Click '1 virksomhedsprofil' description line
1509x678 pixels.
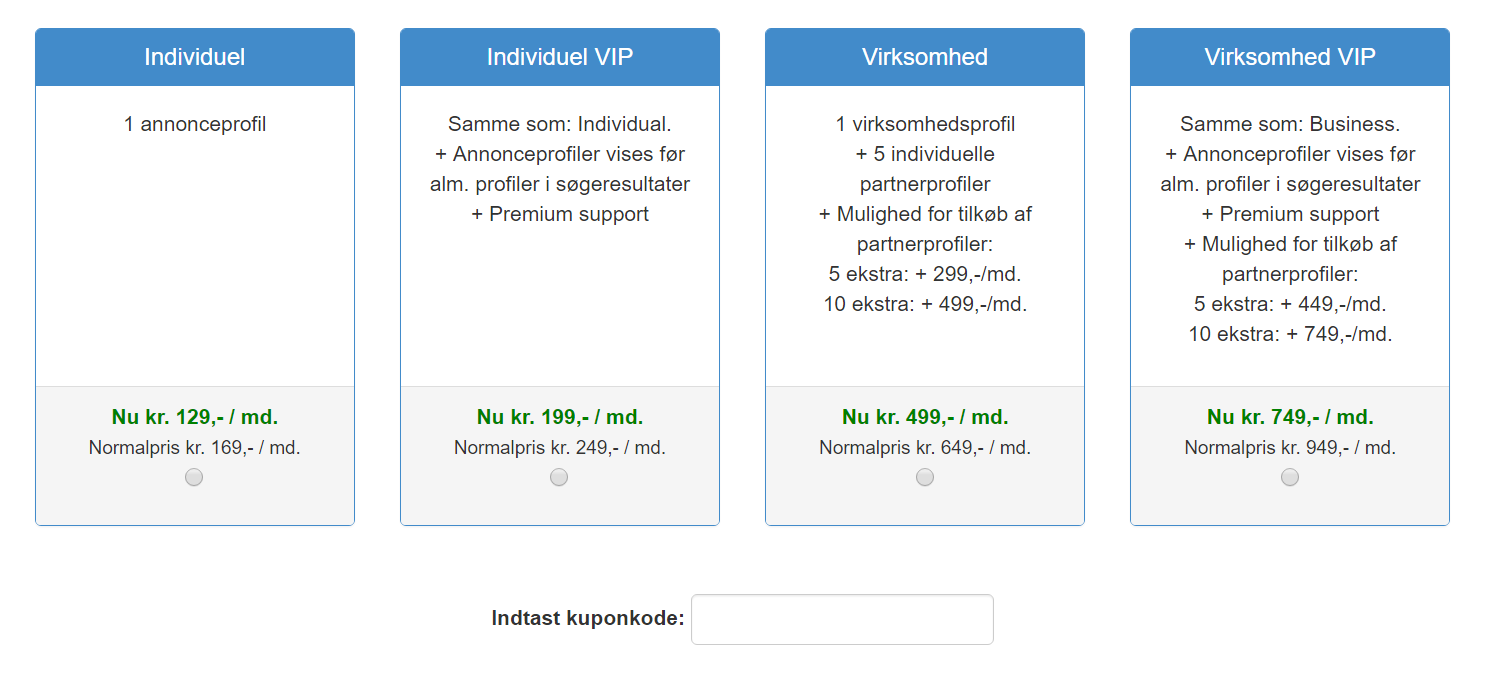click(x=925, y=124)
